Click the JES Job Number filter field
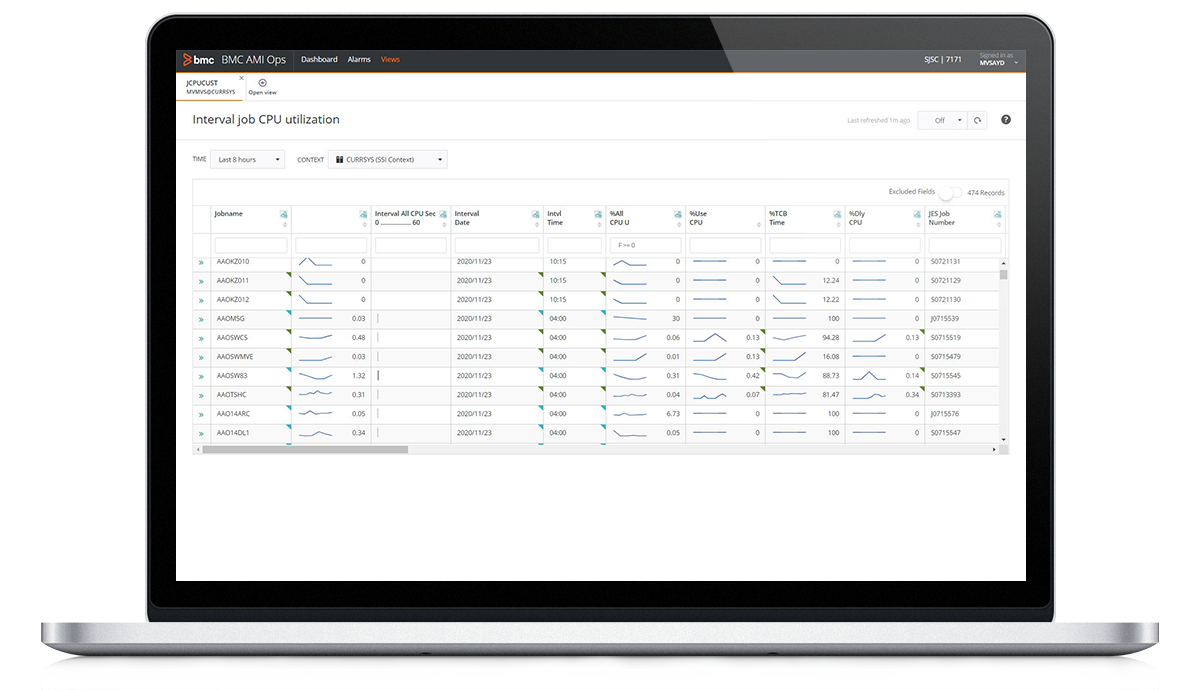Screen dimensions: 1200x690 click(x=964, y=245)
